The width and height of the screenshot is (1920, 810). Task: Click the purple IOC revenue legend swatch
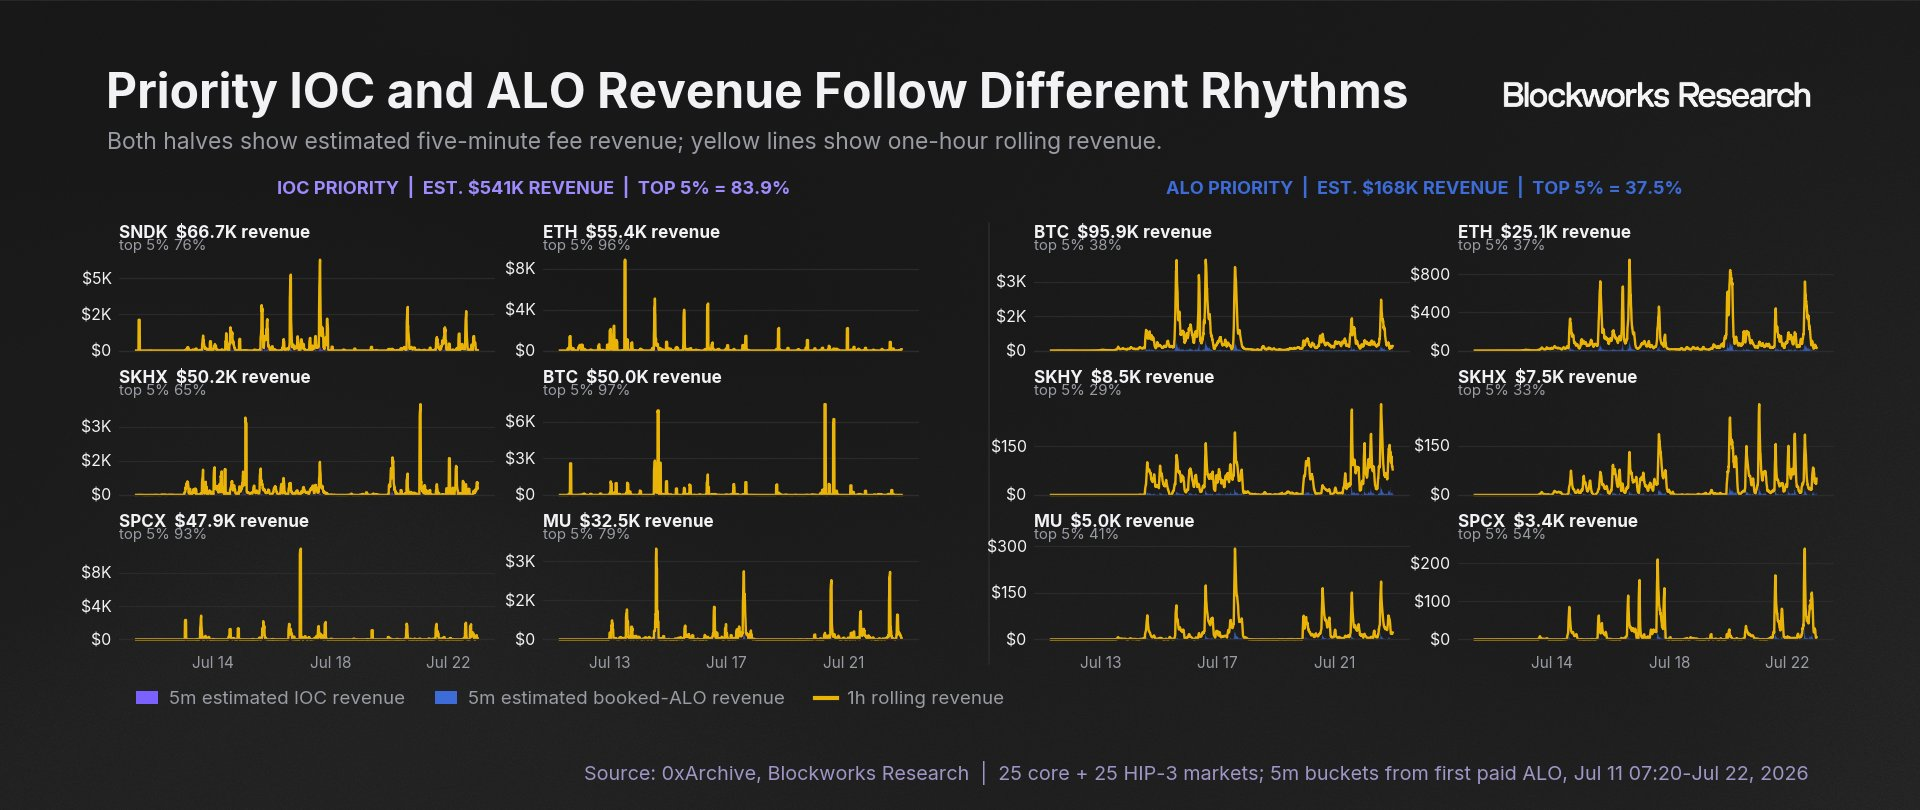pyautogui.click(x=147, y=698)
